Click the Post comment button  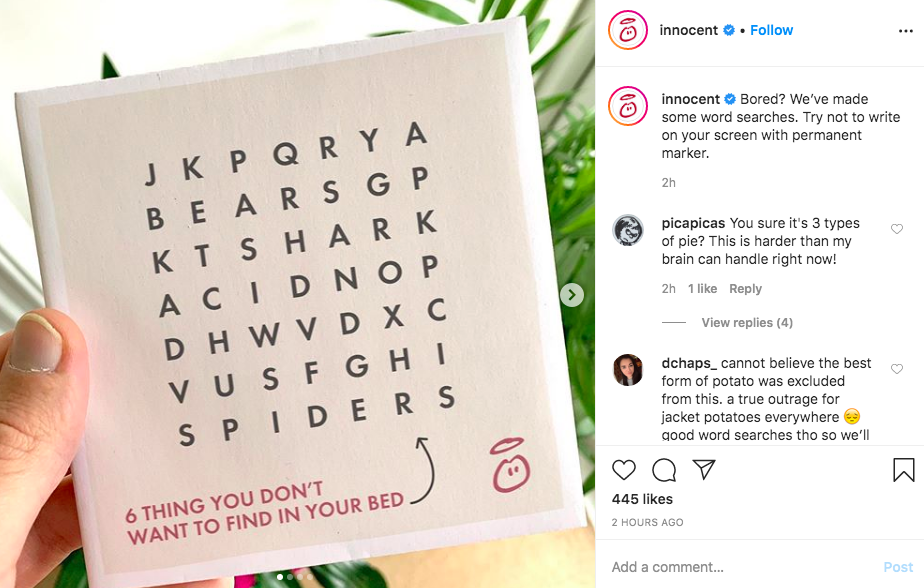[898, 567]
